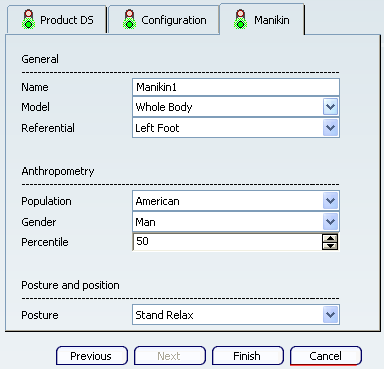
Task: Click the Percentile value field
Action: pyautogui.click(x=227, y=242)
